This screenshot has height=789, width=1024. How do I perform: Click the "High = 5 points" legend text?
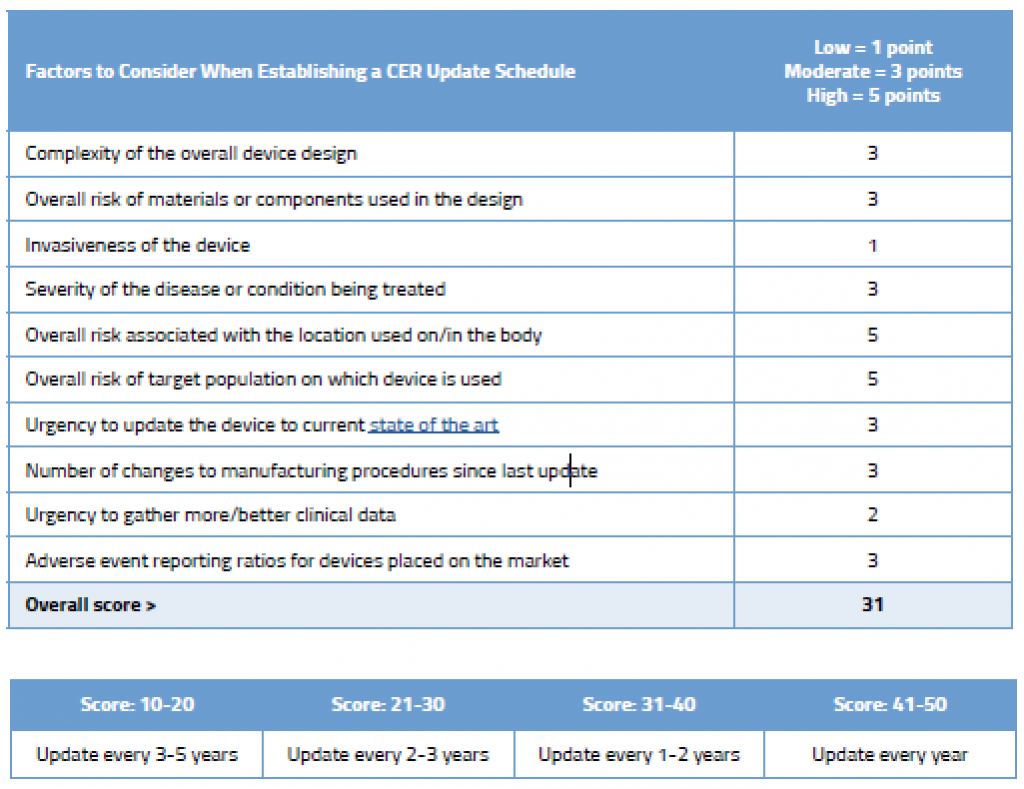pos(872,96)
